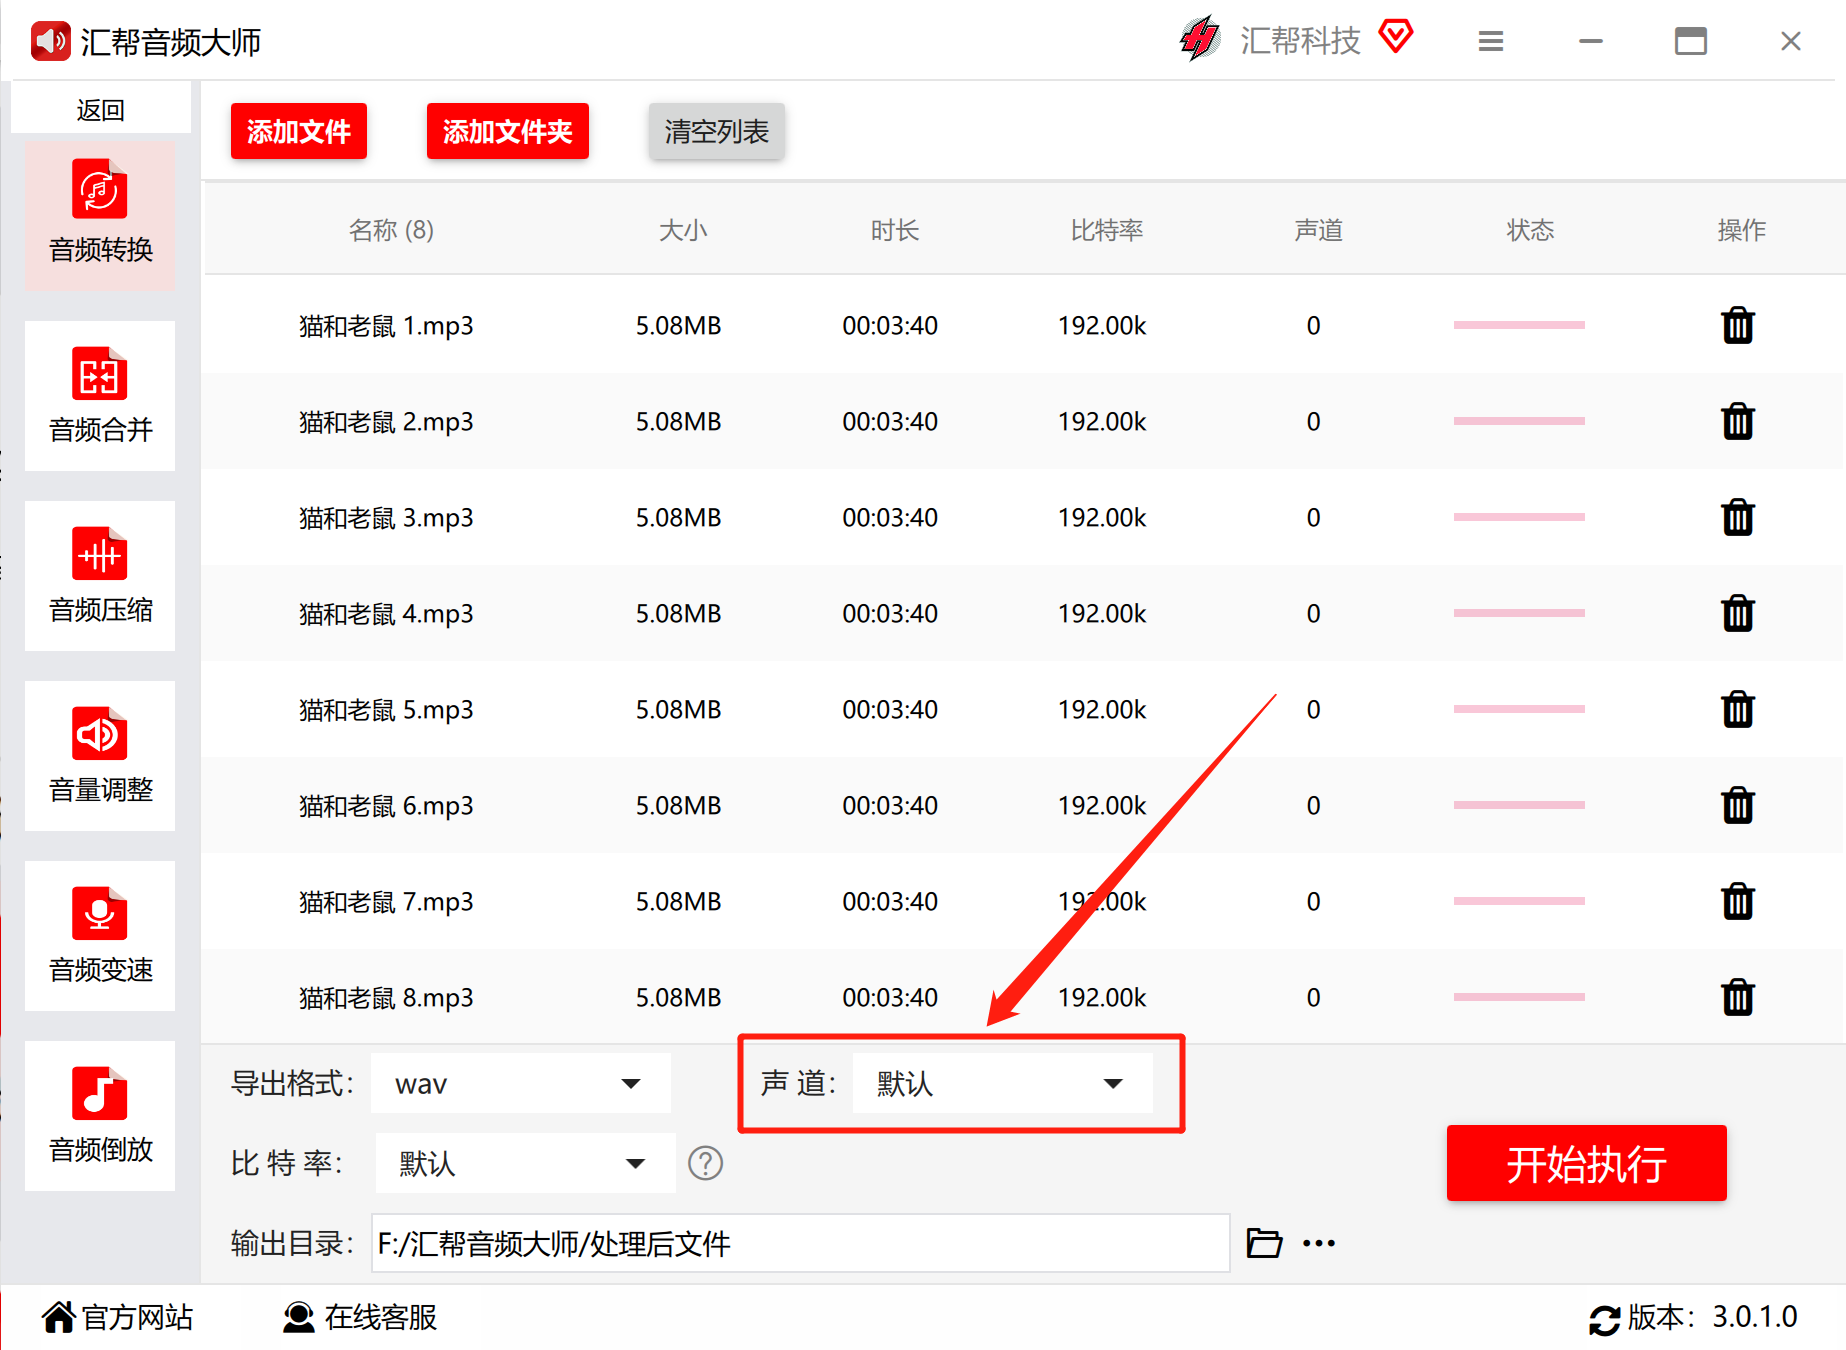Click 192.00k bitrate of 猫和老鼠 3.mp3
This screenshot has width=1846, height=1350.
[x=1102, y=517]
